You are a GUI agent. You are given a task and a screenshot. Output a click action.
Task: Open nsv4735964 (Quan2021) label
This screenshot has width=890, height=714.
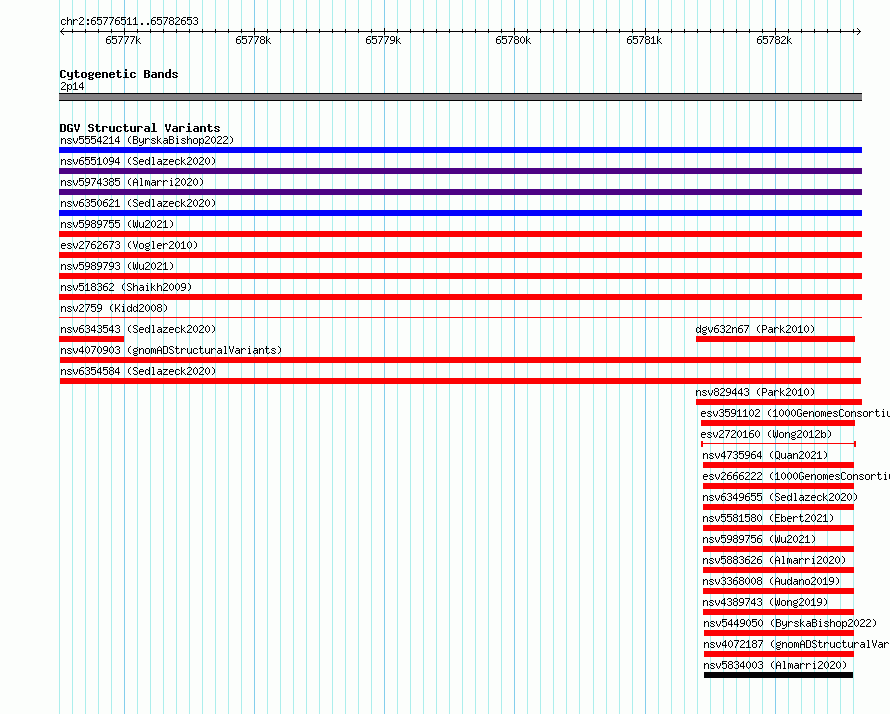point(765,455)
